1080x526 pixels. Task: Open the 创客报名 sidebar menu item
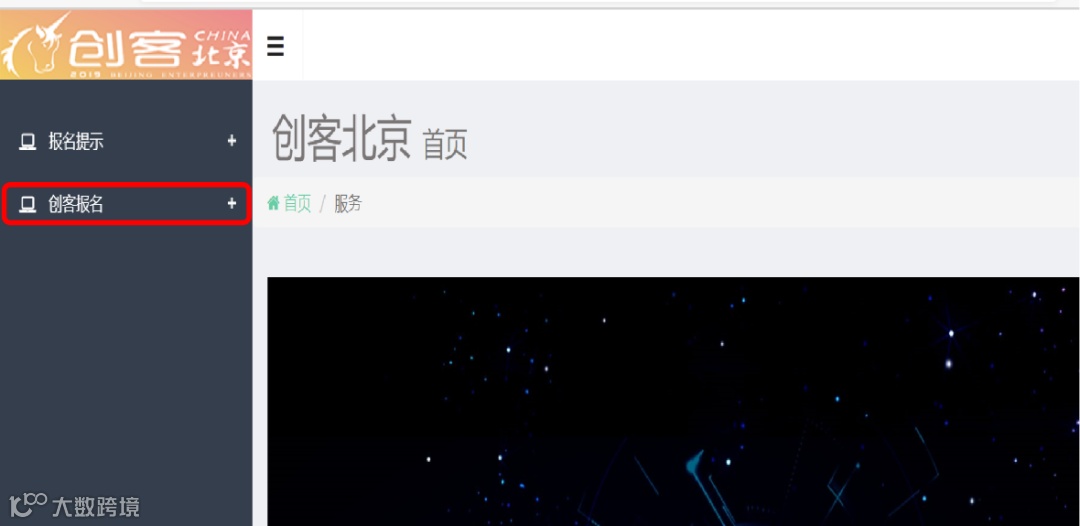[126, 204]
